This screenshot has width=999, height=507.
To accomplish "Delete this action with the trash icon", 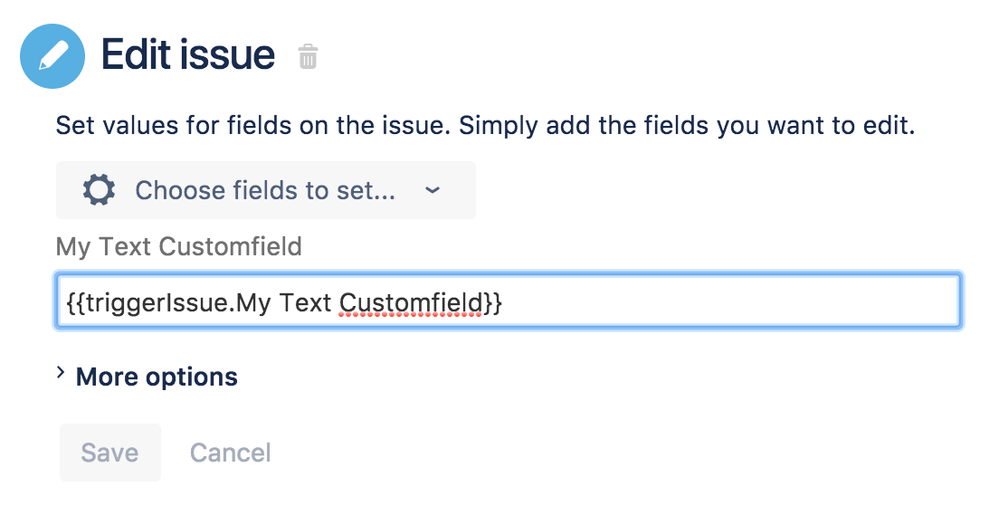I will point(308,57).
